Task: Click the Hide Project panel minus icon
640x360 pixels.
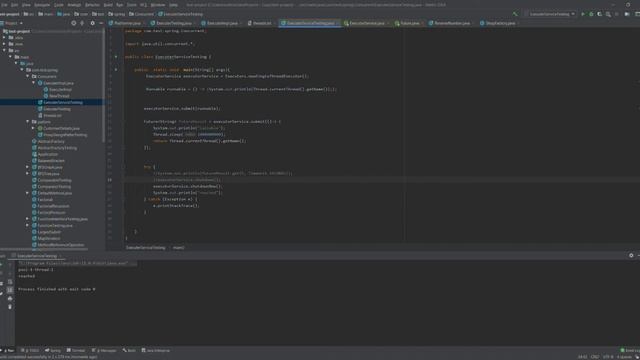Action: point(101,23)
